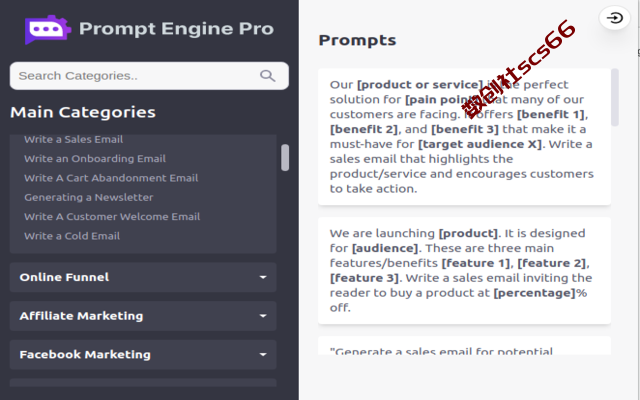Open Write a Sales Email prompts
640x400 pixels.
(x=73, y=140)
